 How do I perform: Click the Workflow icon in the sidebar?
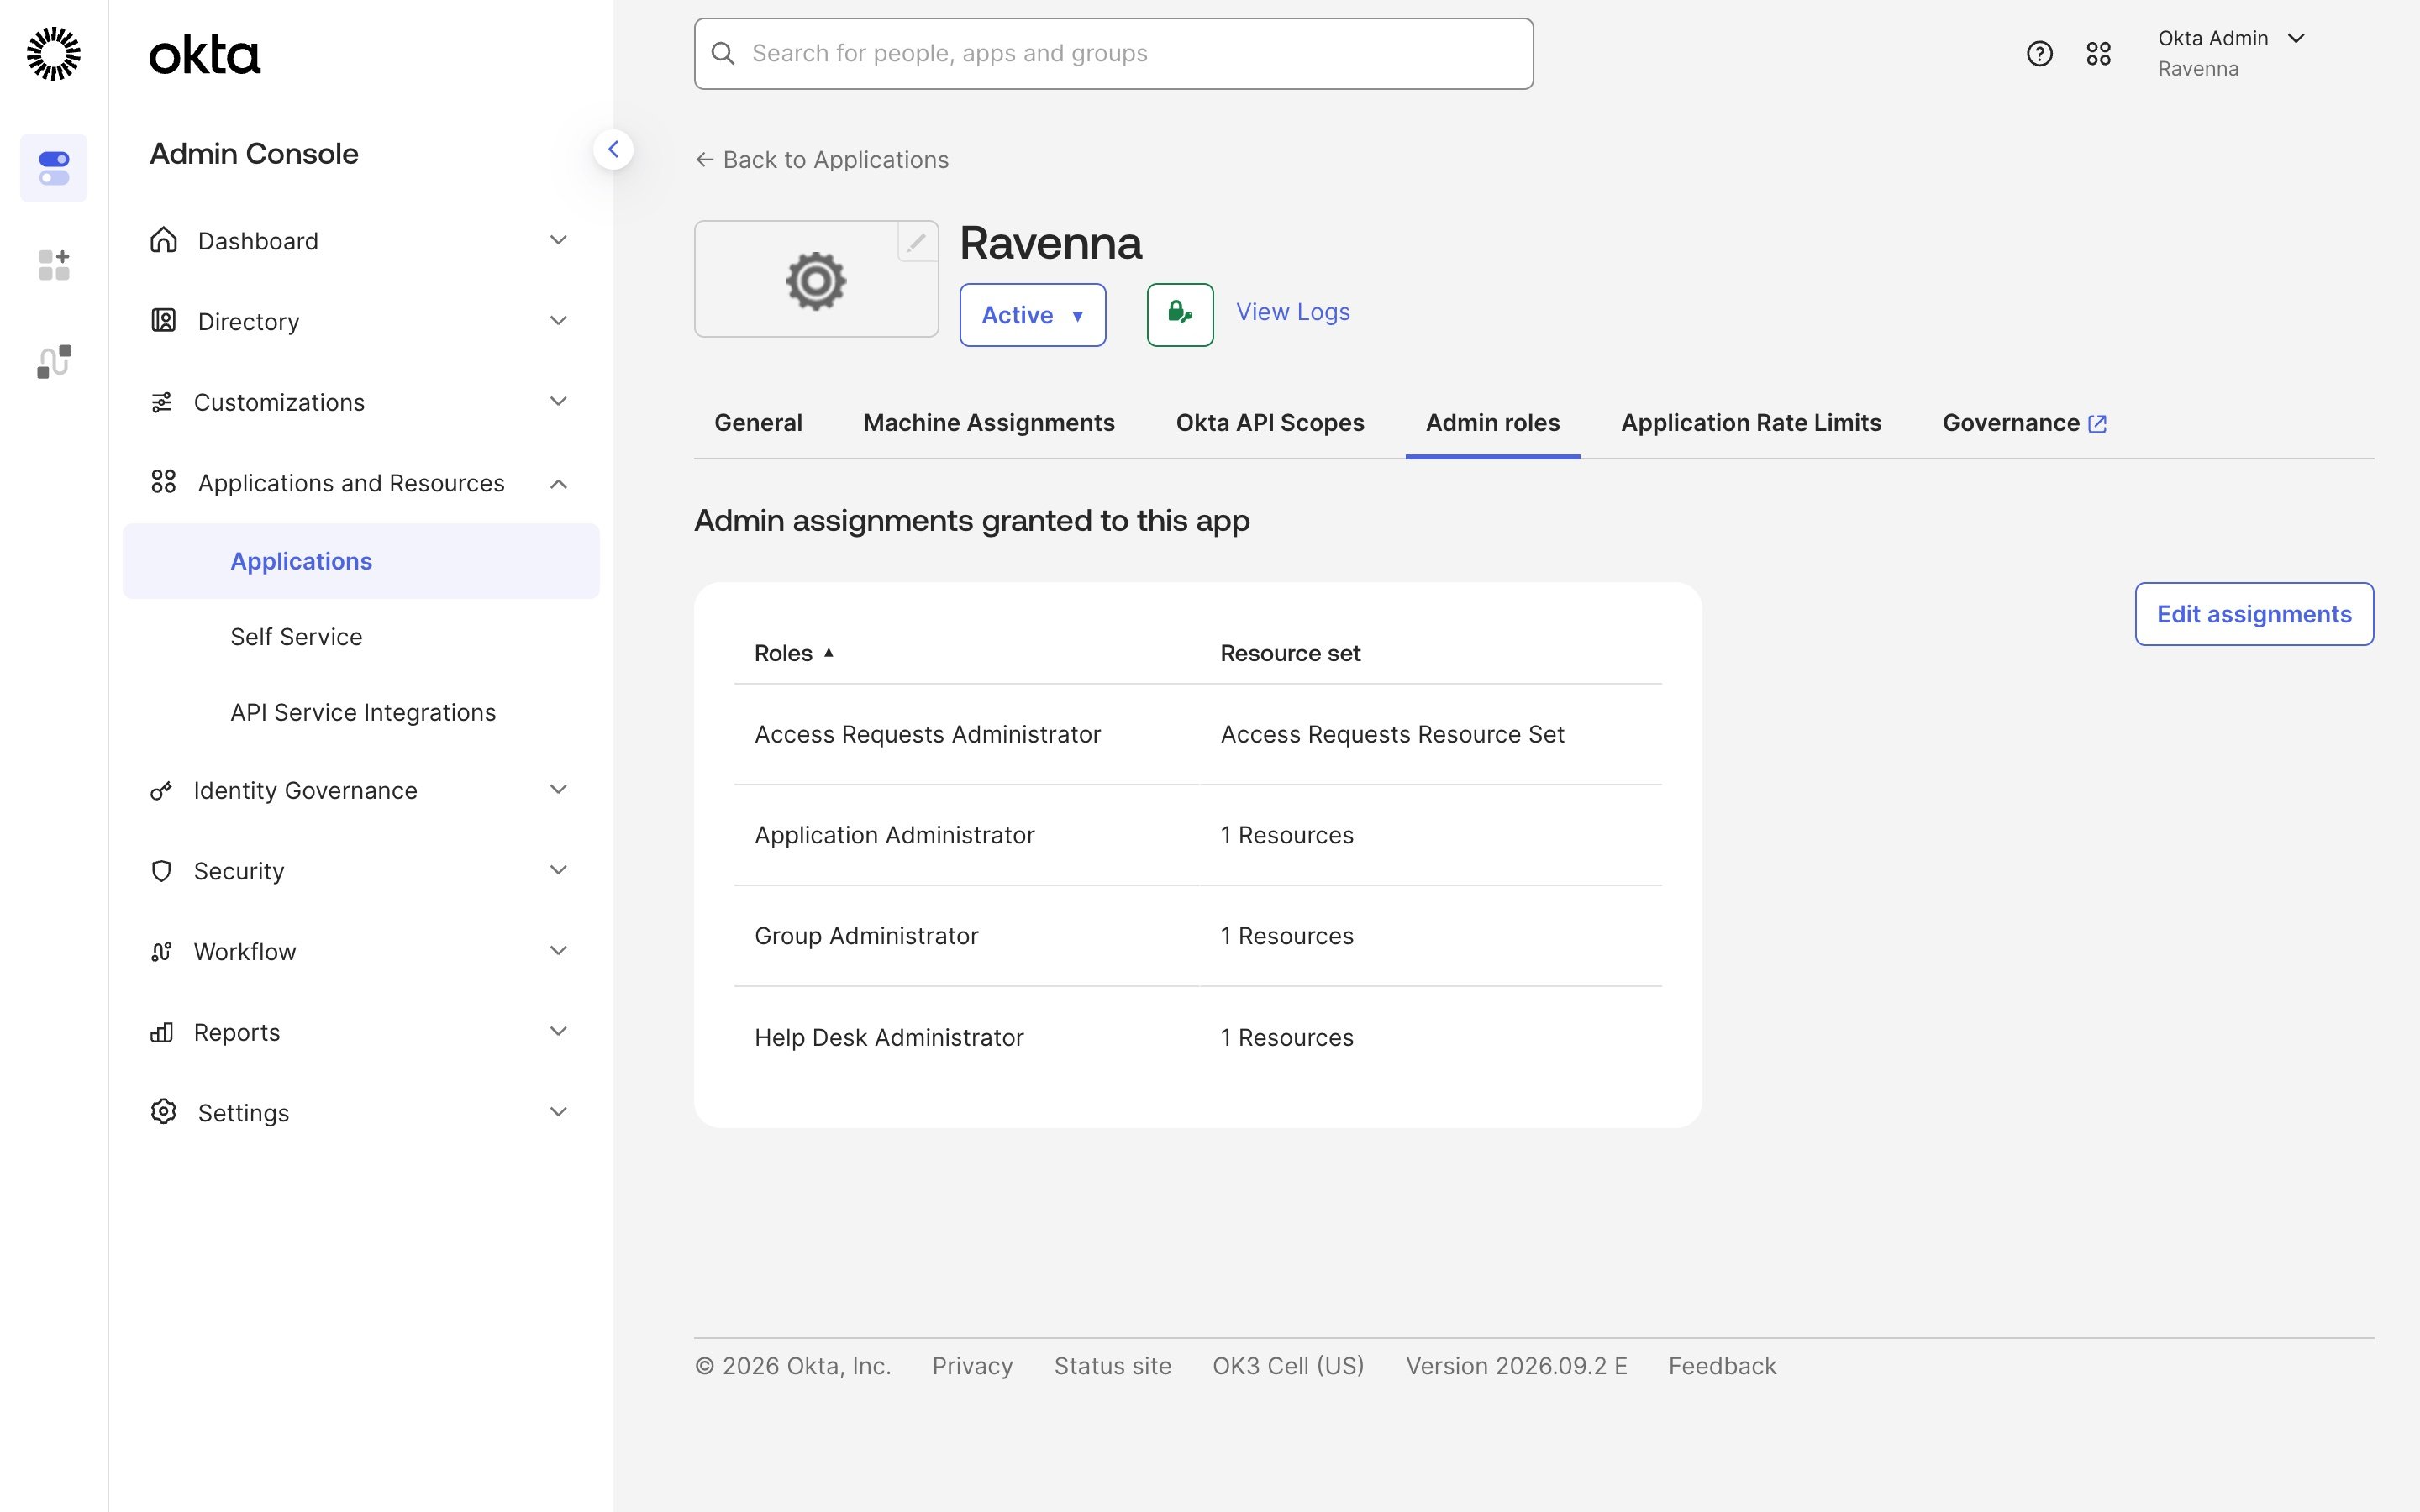[x=161, y=951]
